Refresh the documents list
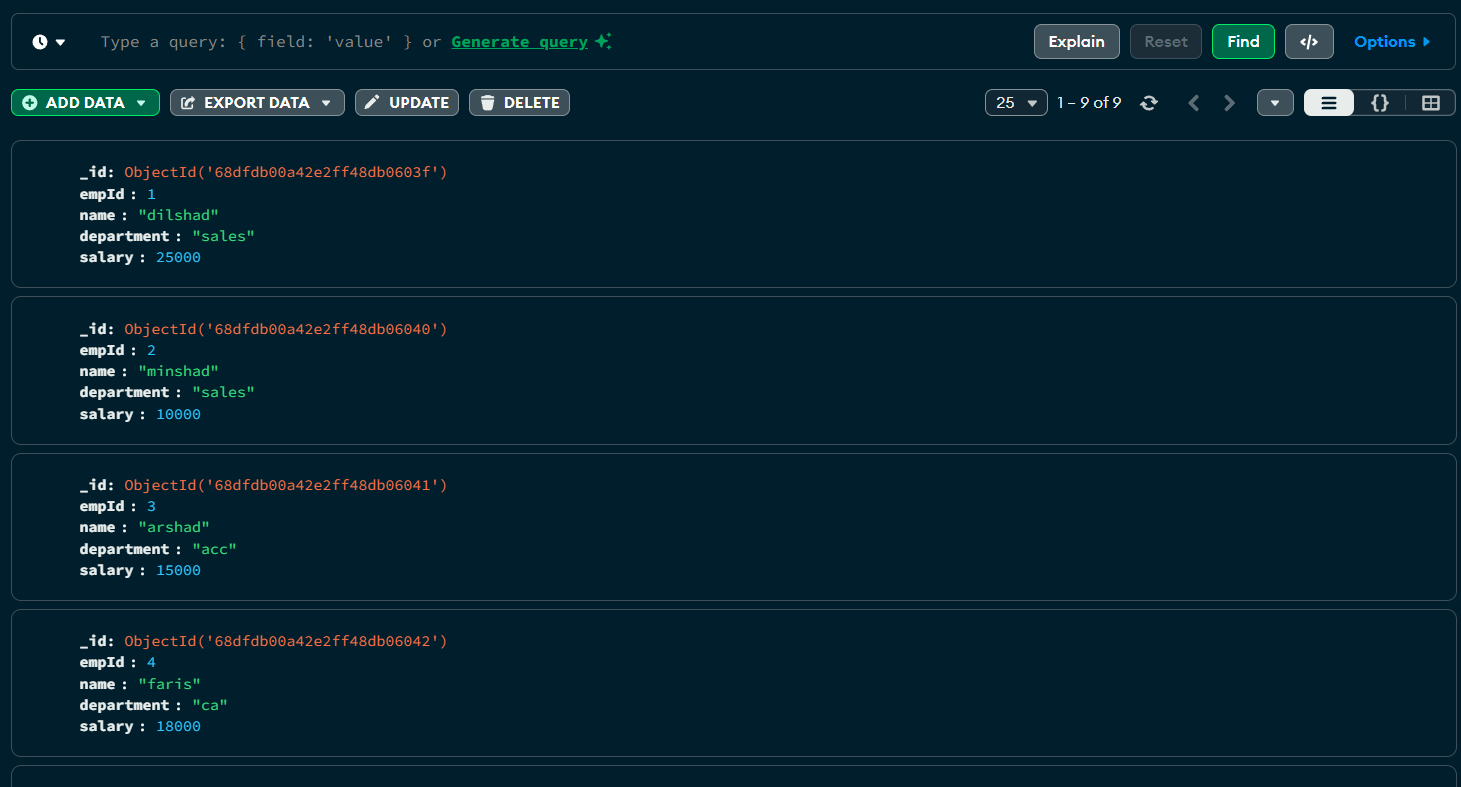This screenshot has height=787, width=1461. (1149, 102)
